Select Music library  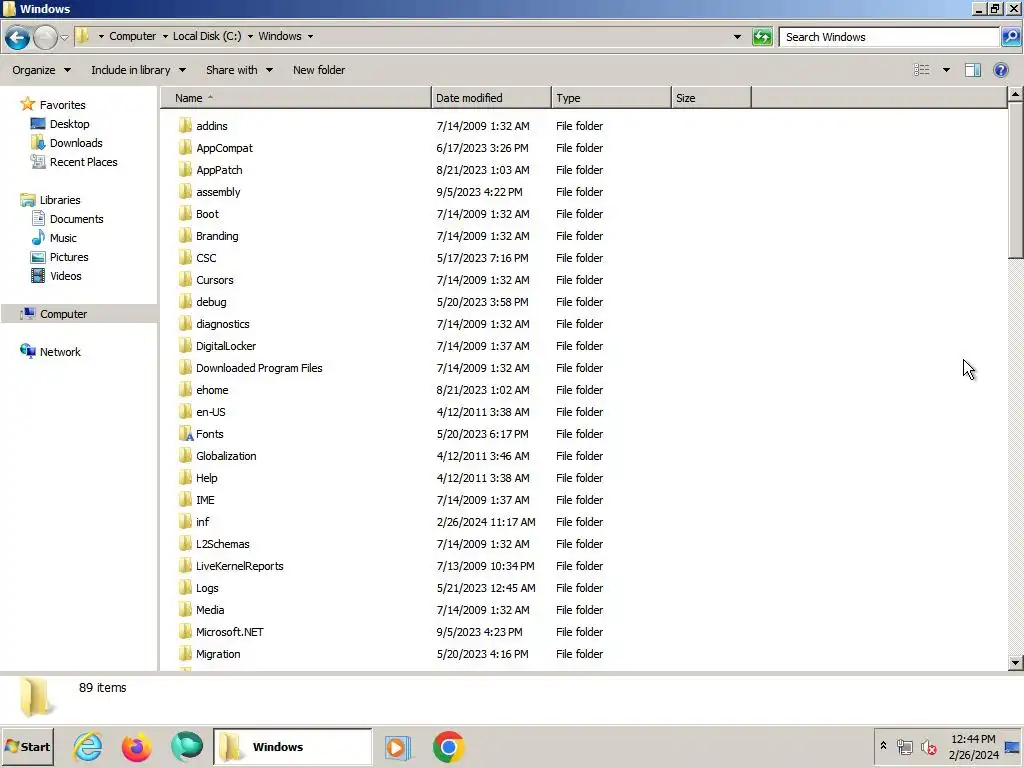tap(63, 238)
